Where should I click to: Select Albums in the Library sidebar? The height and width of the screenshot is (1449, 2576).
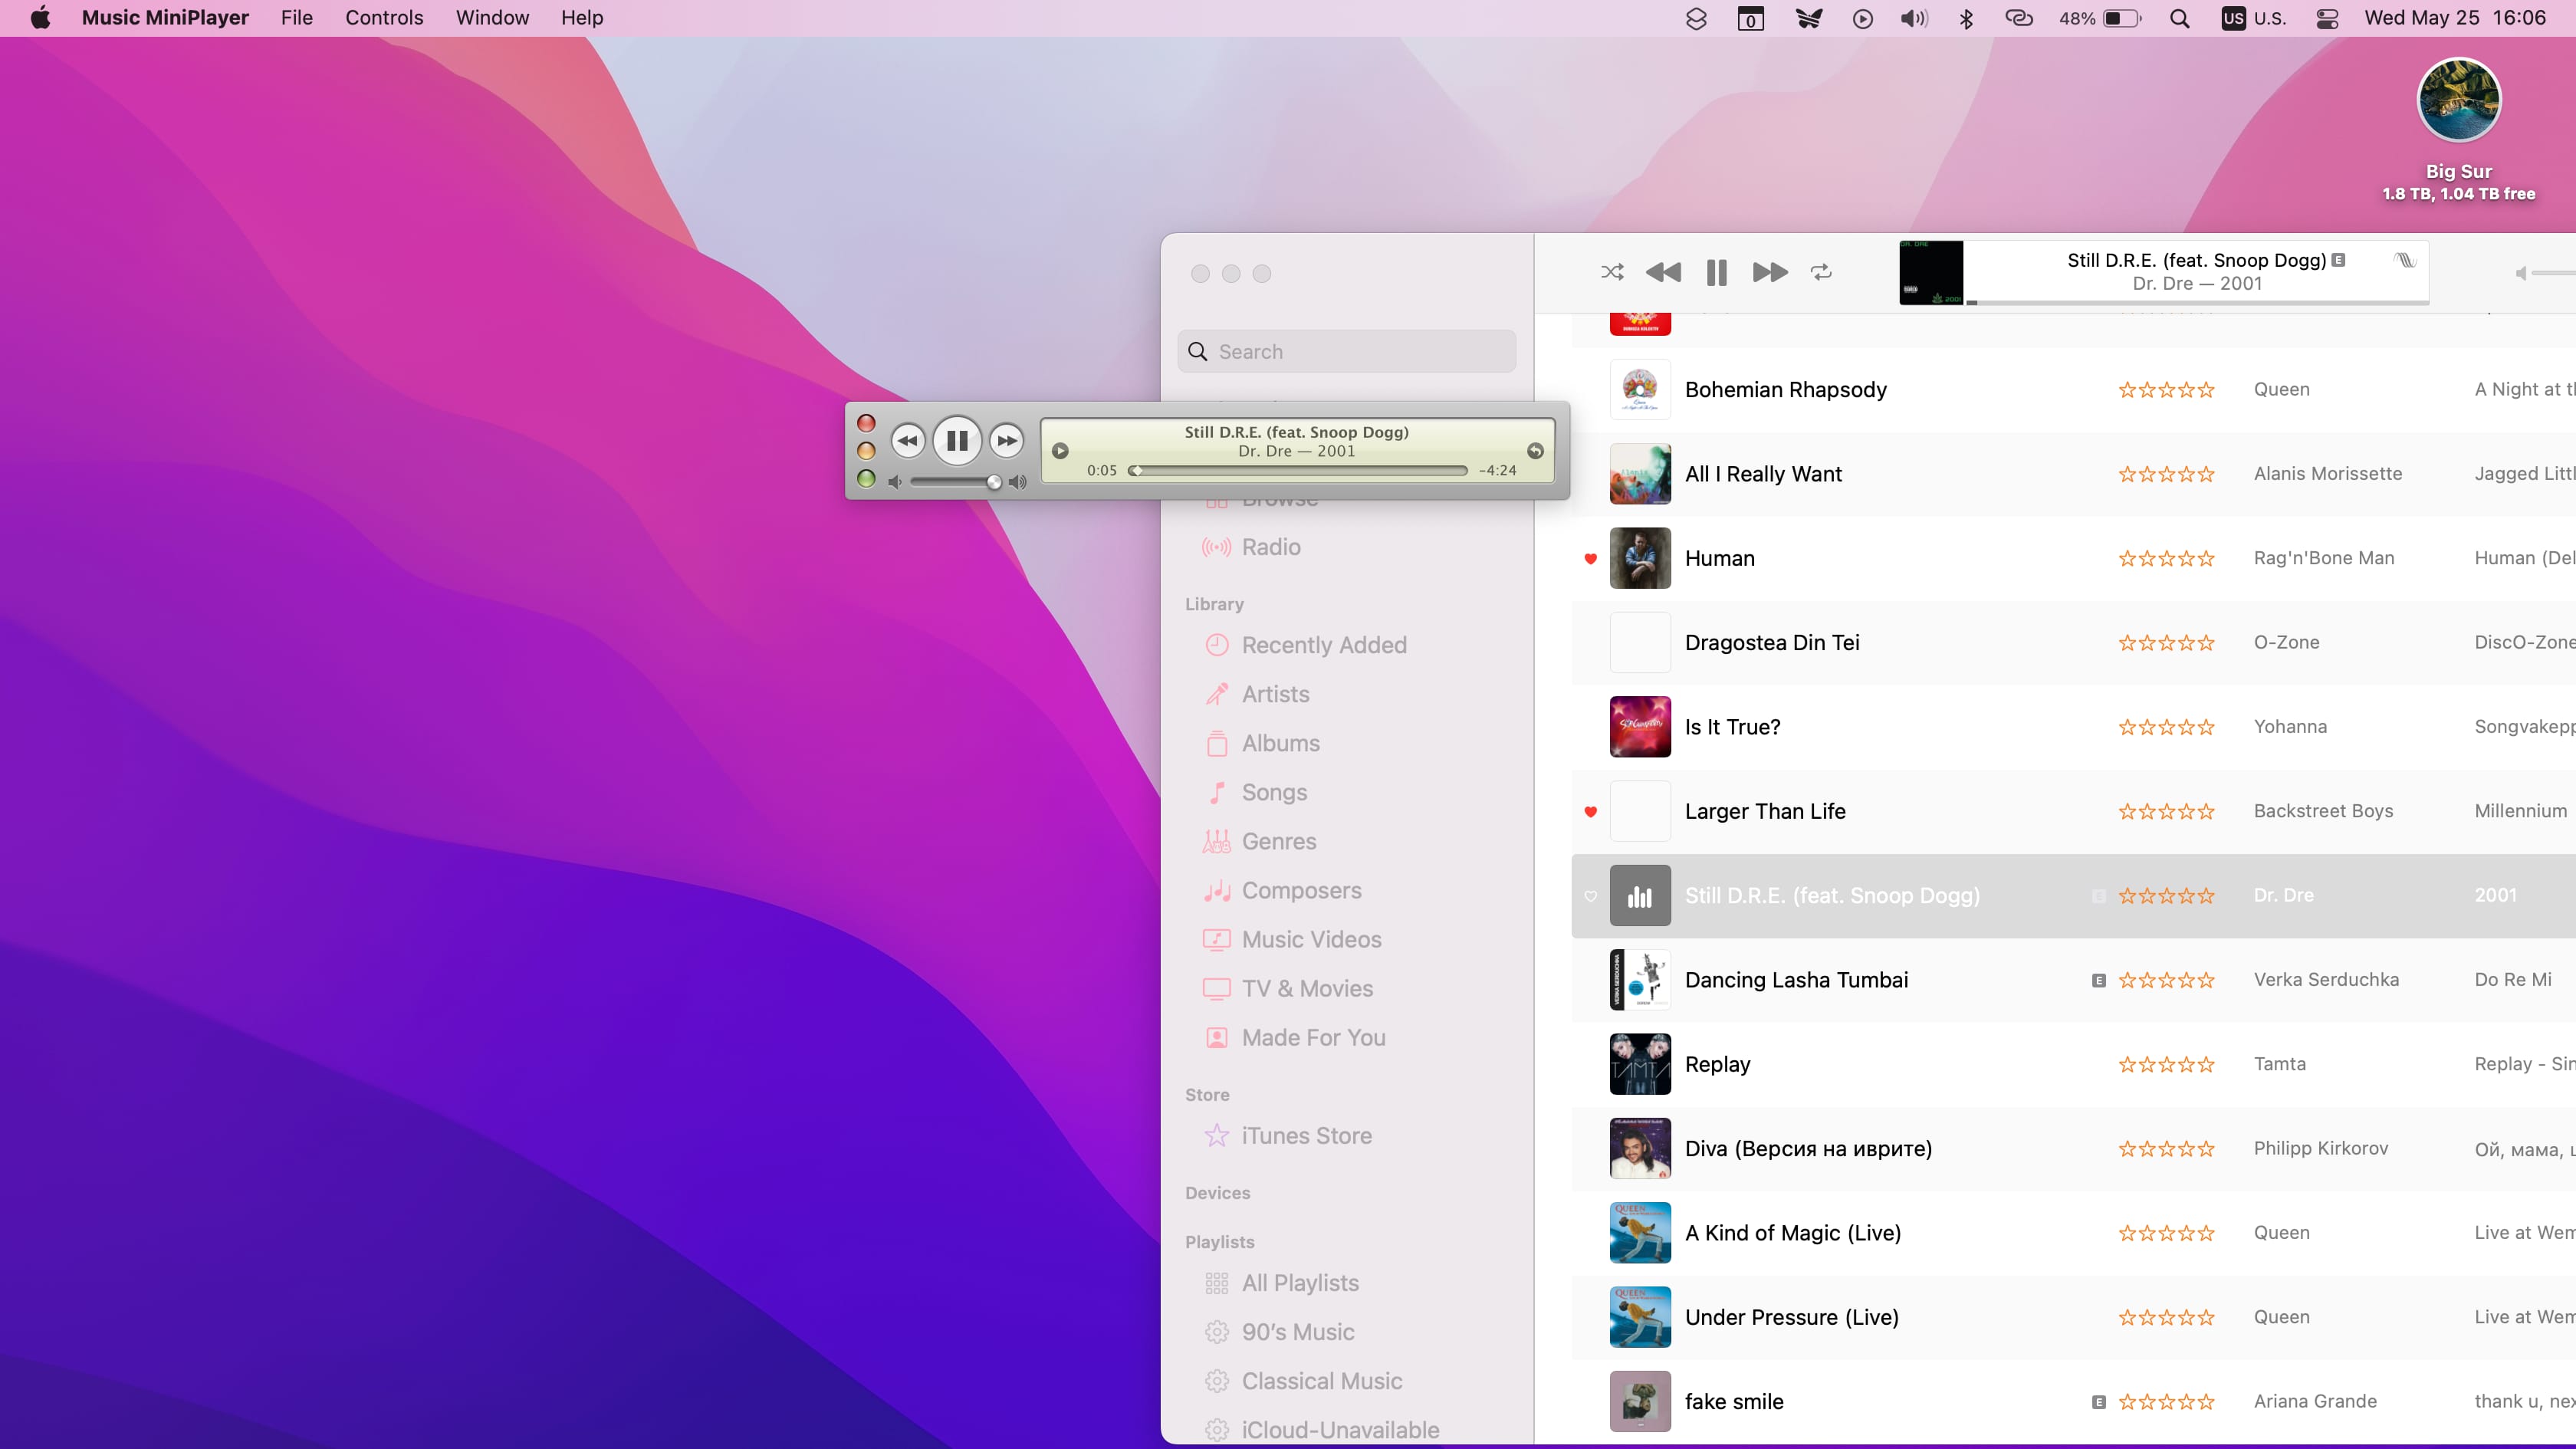(1261, 743)
